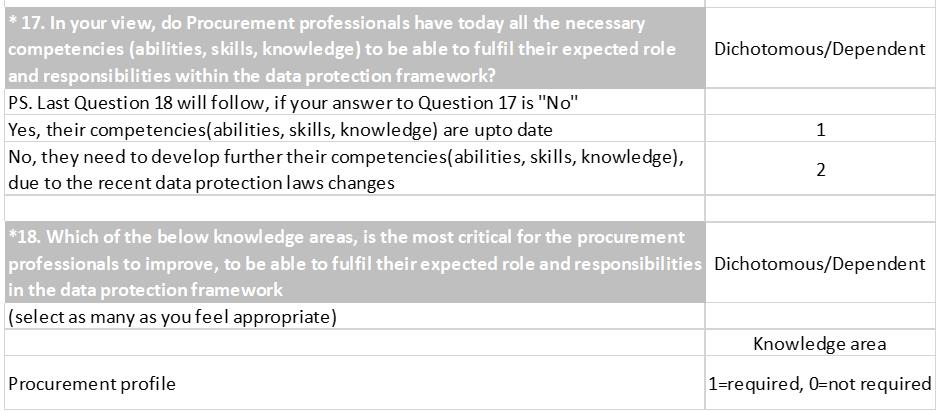Click empty cell right of 'select as many'
Viewport: 950px width, 411px height.
point(820,318)
